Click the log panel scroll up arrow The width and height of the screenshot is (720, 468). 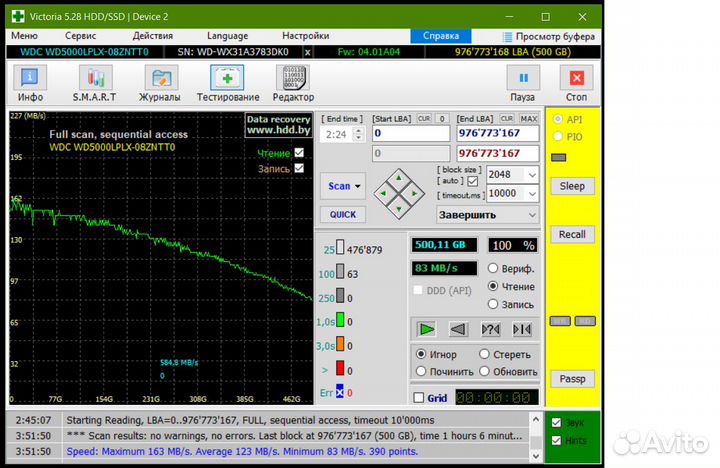pyautogui.click(x=536, y=419)
